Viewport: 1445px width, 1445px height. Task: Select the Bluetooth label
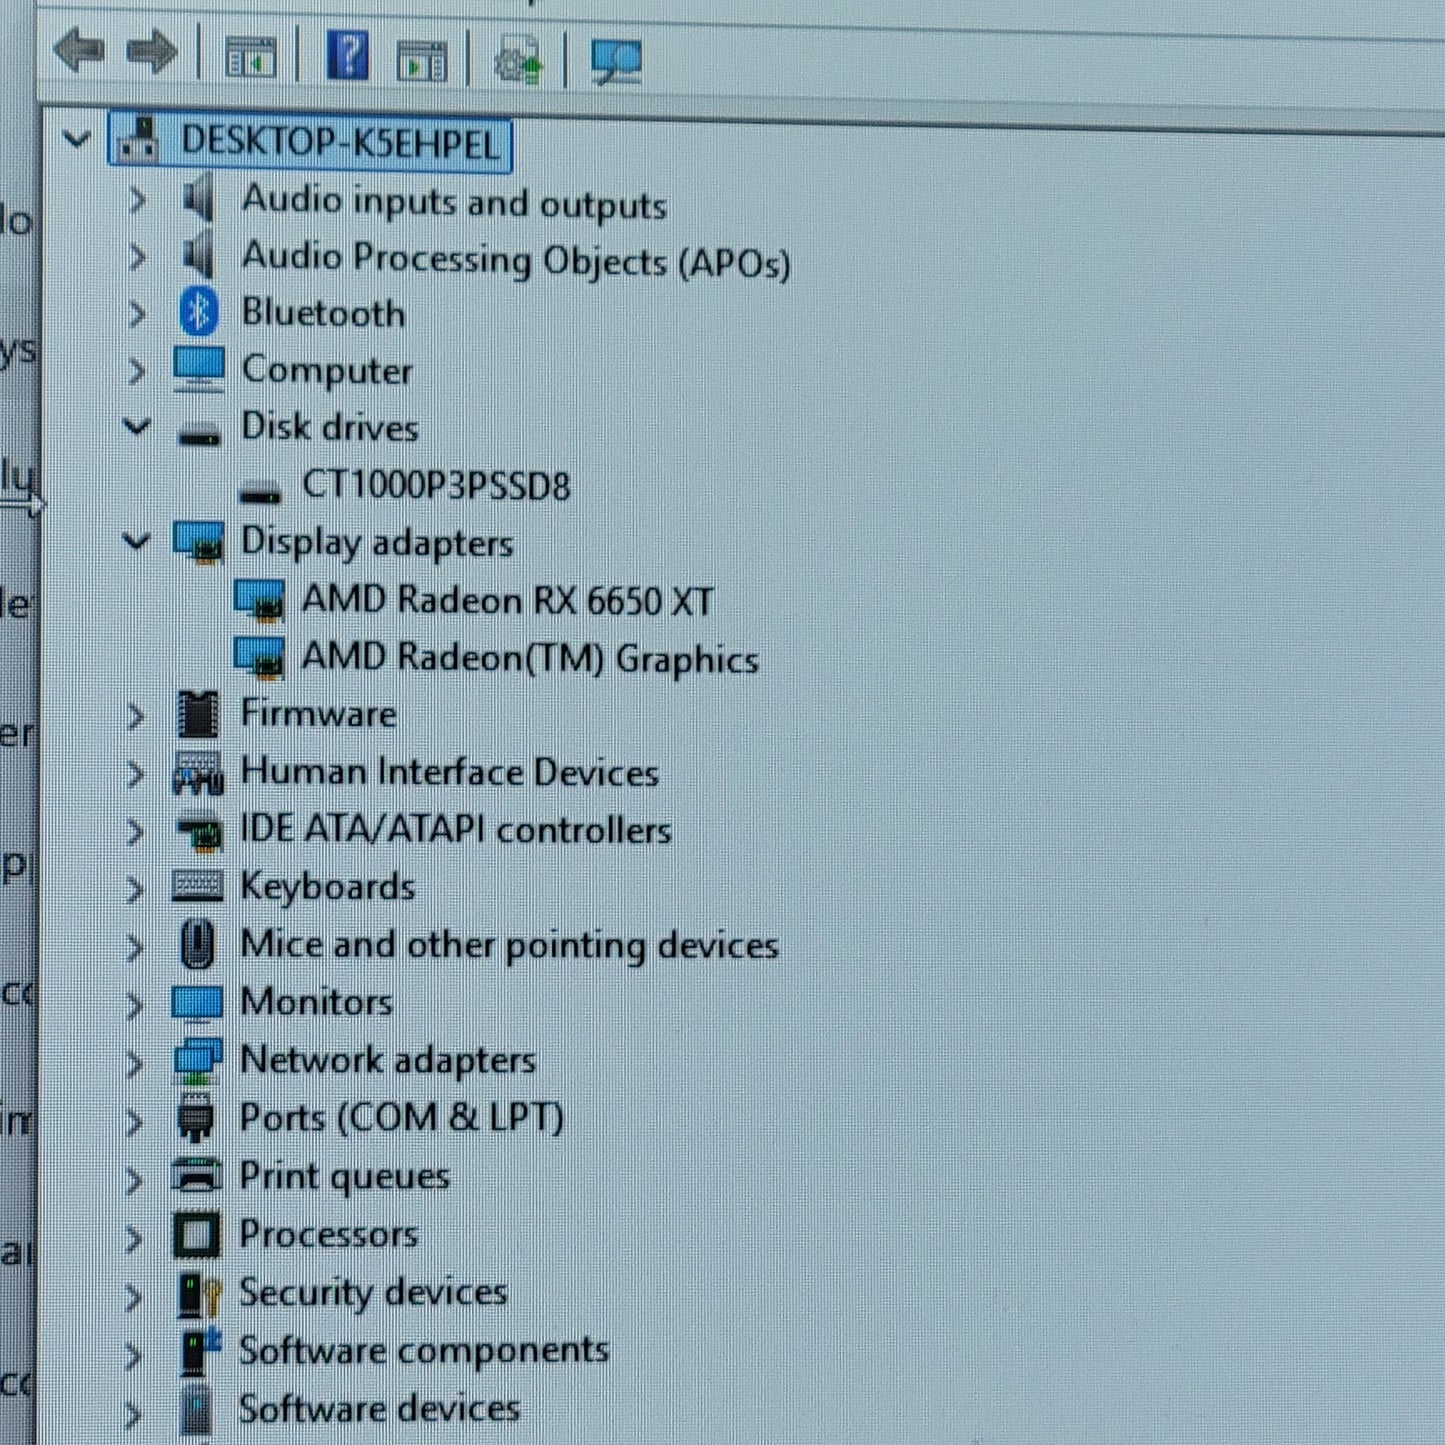click(x=323, y=313)
